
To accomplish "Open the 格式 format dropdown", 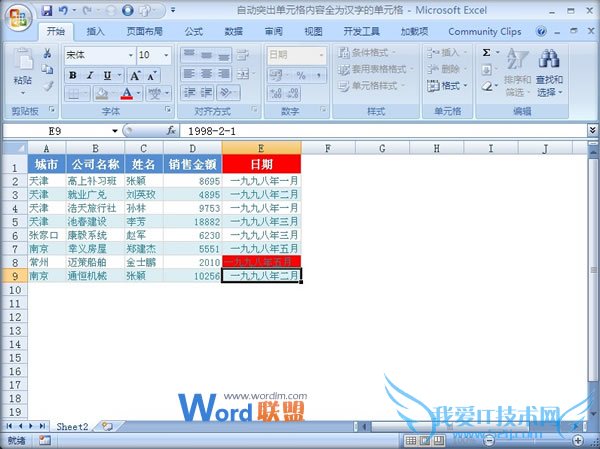I will click(447, 86).
